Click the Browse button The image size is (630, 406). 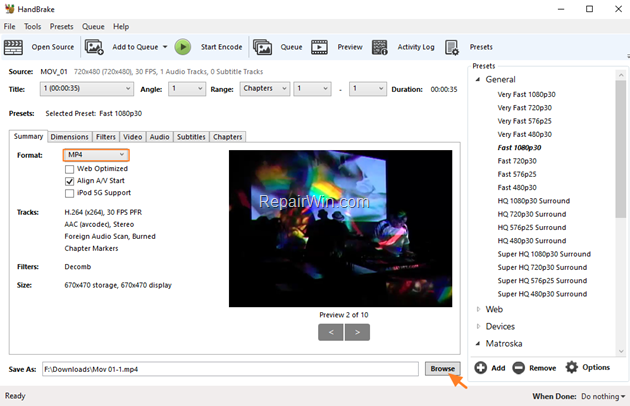tap(443, 369)
